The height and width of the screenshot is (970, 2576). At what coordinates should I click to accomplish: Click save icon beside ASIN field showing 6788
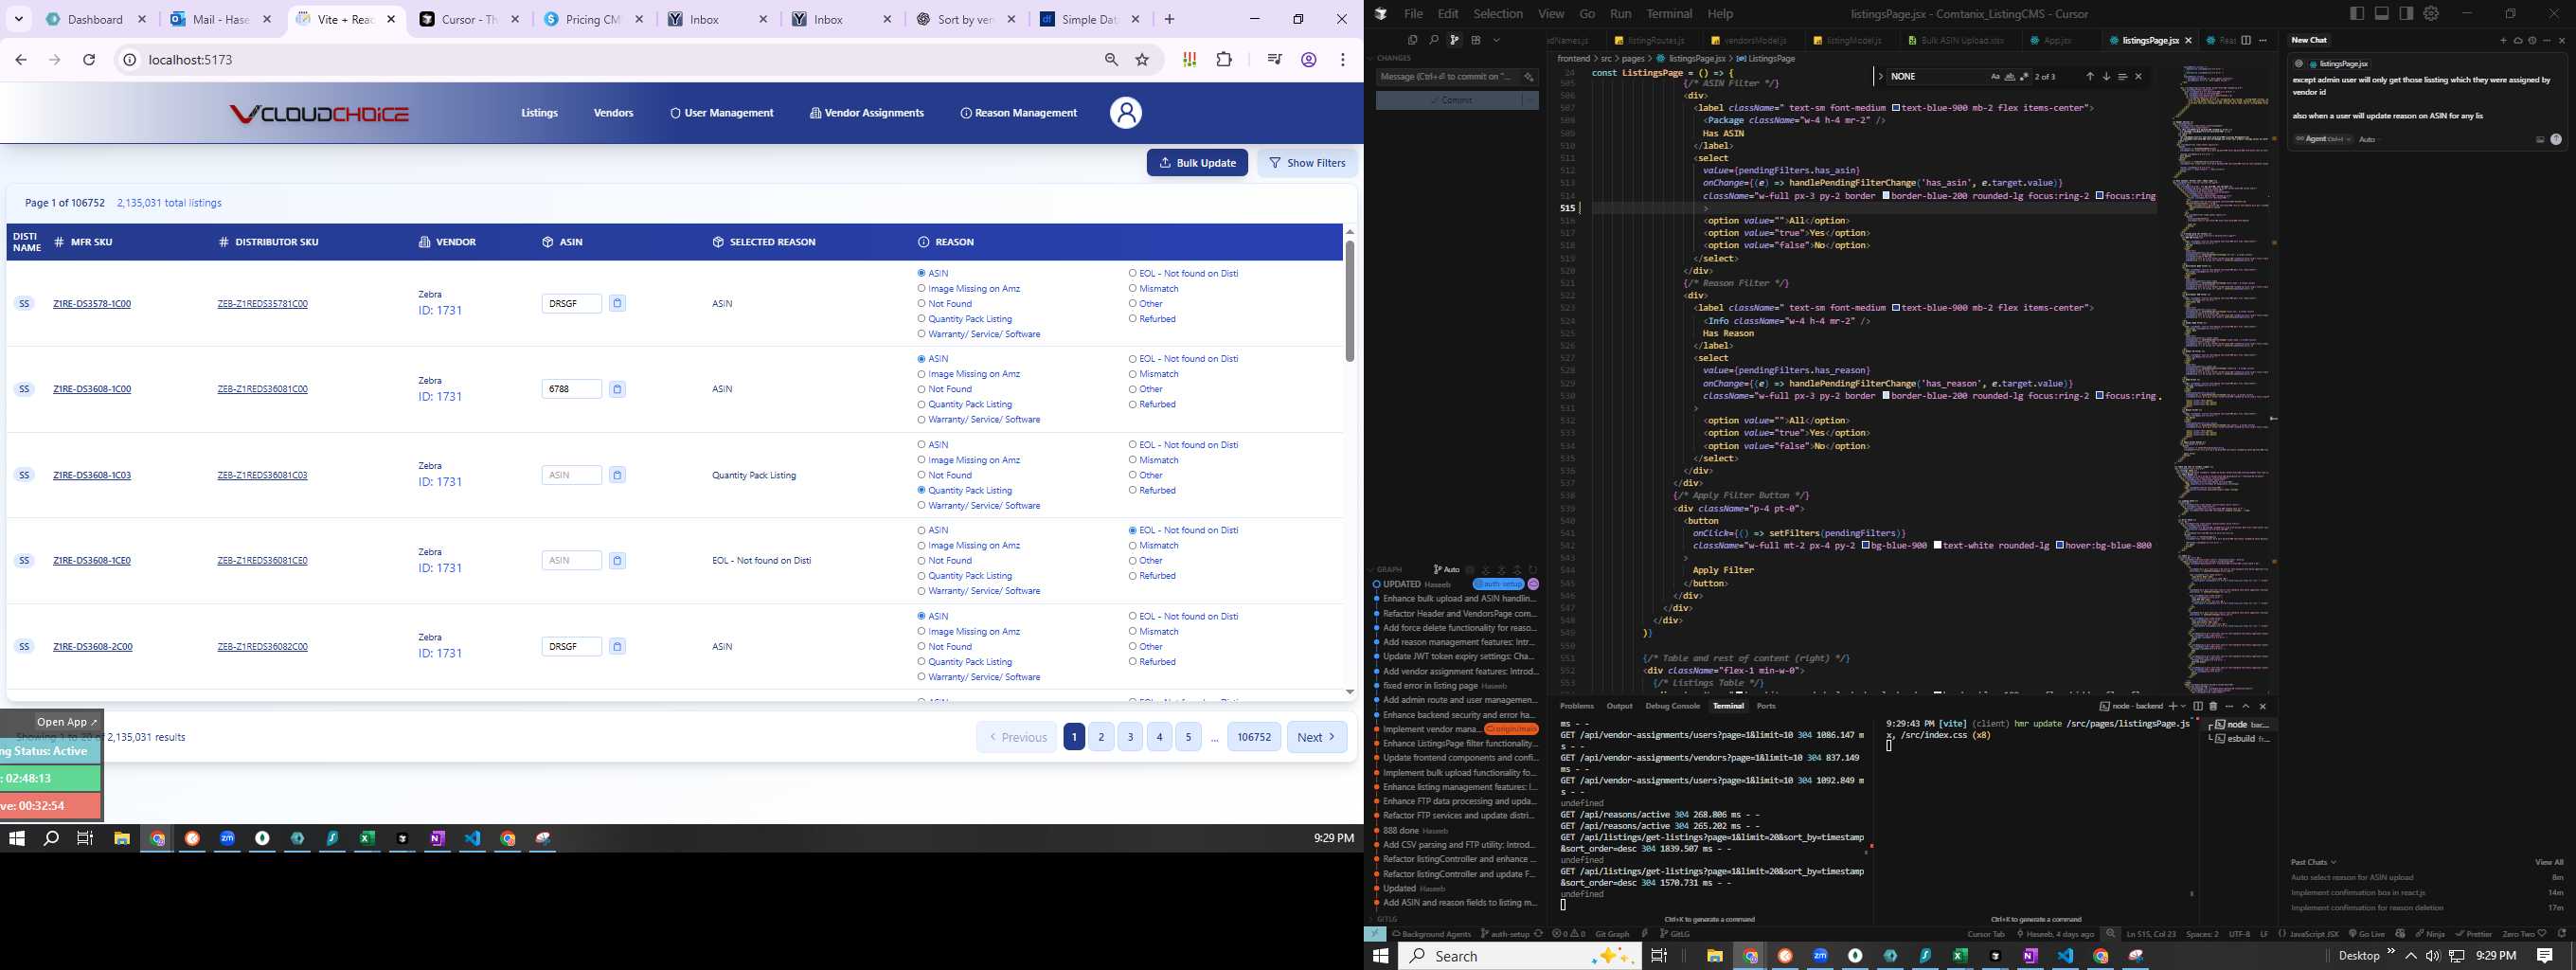click(617, 389)
